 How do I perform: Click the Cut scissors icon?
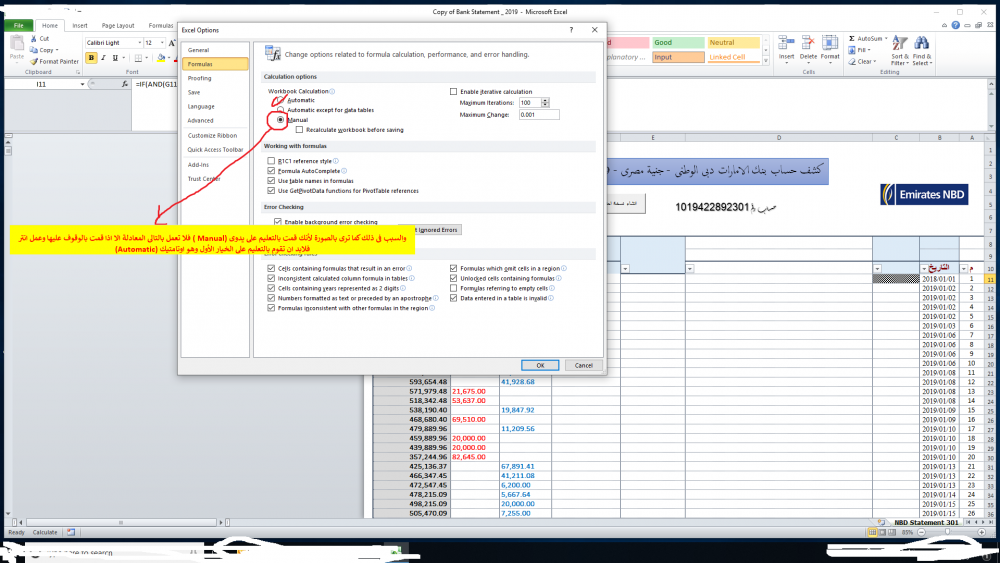tap(34, 39)
